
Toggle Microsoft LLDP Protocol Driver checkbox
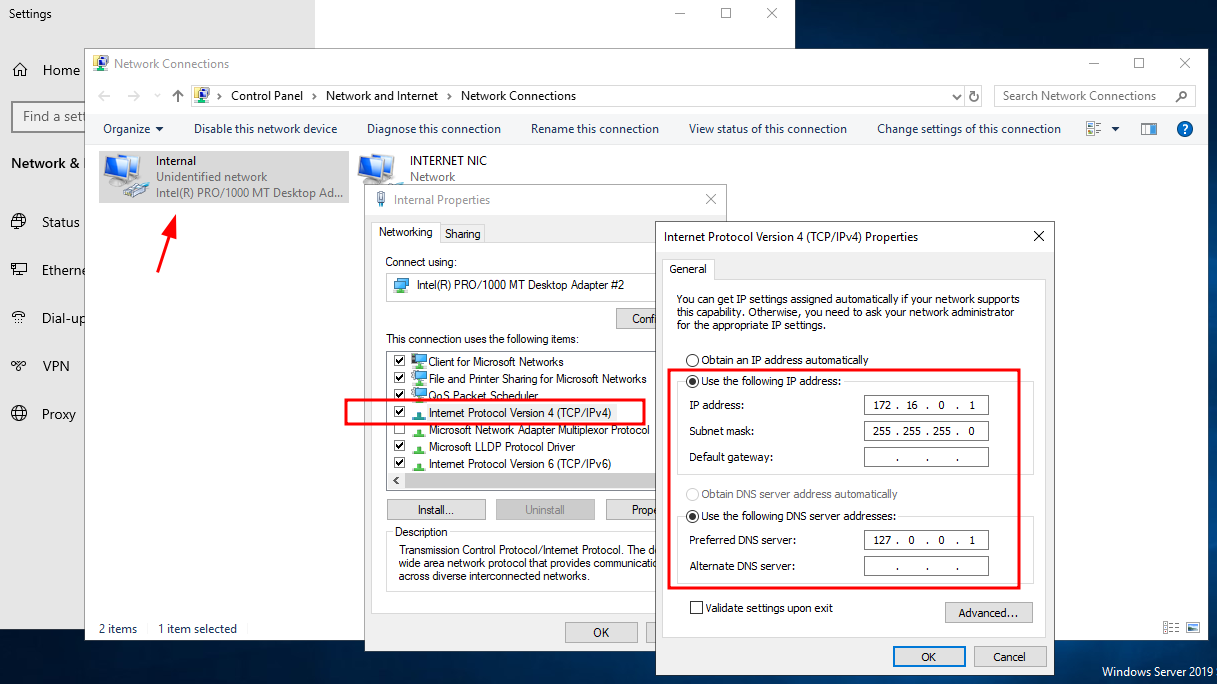(400, 446)
